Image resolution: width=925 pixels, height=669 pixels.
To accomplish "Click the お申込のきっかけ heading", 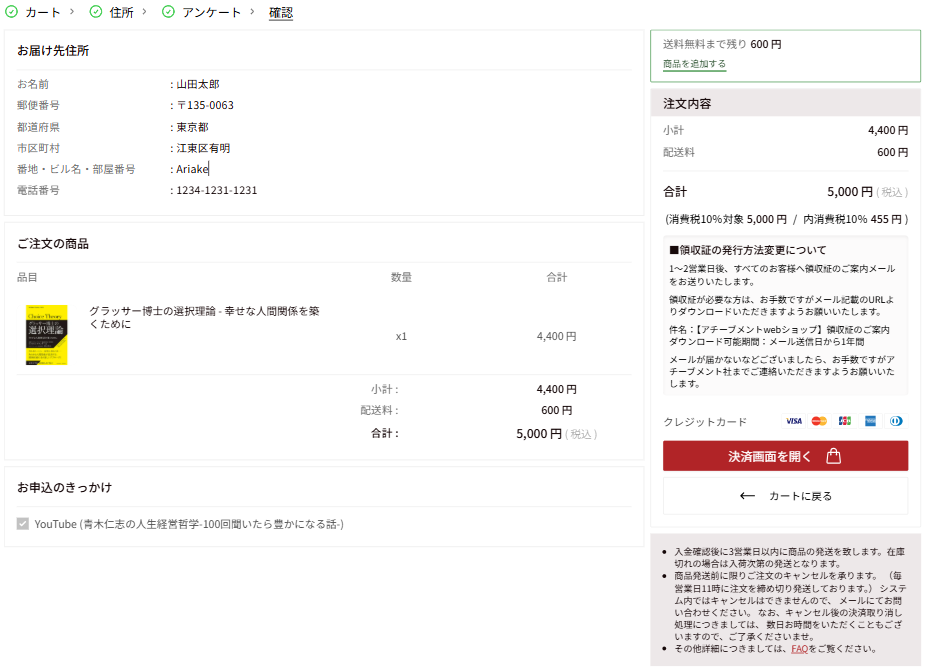I will (x=64, y=487).
